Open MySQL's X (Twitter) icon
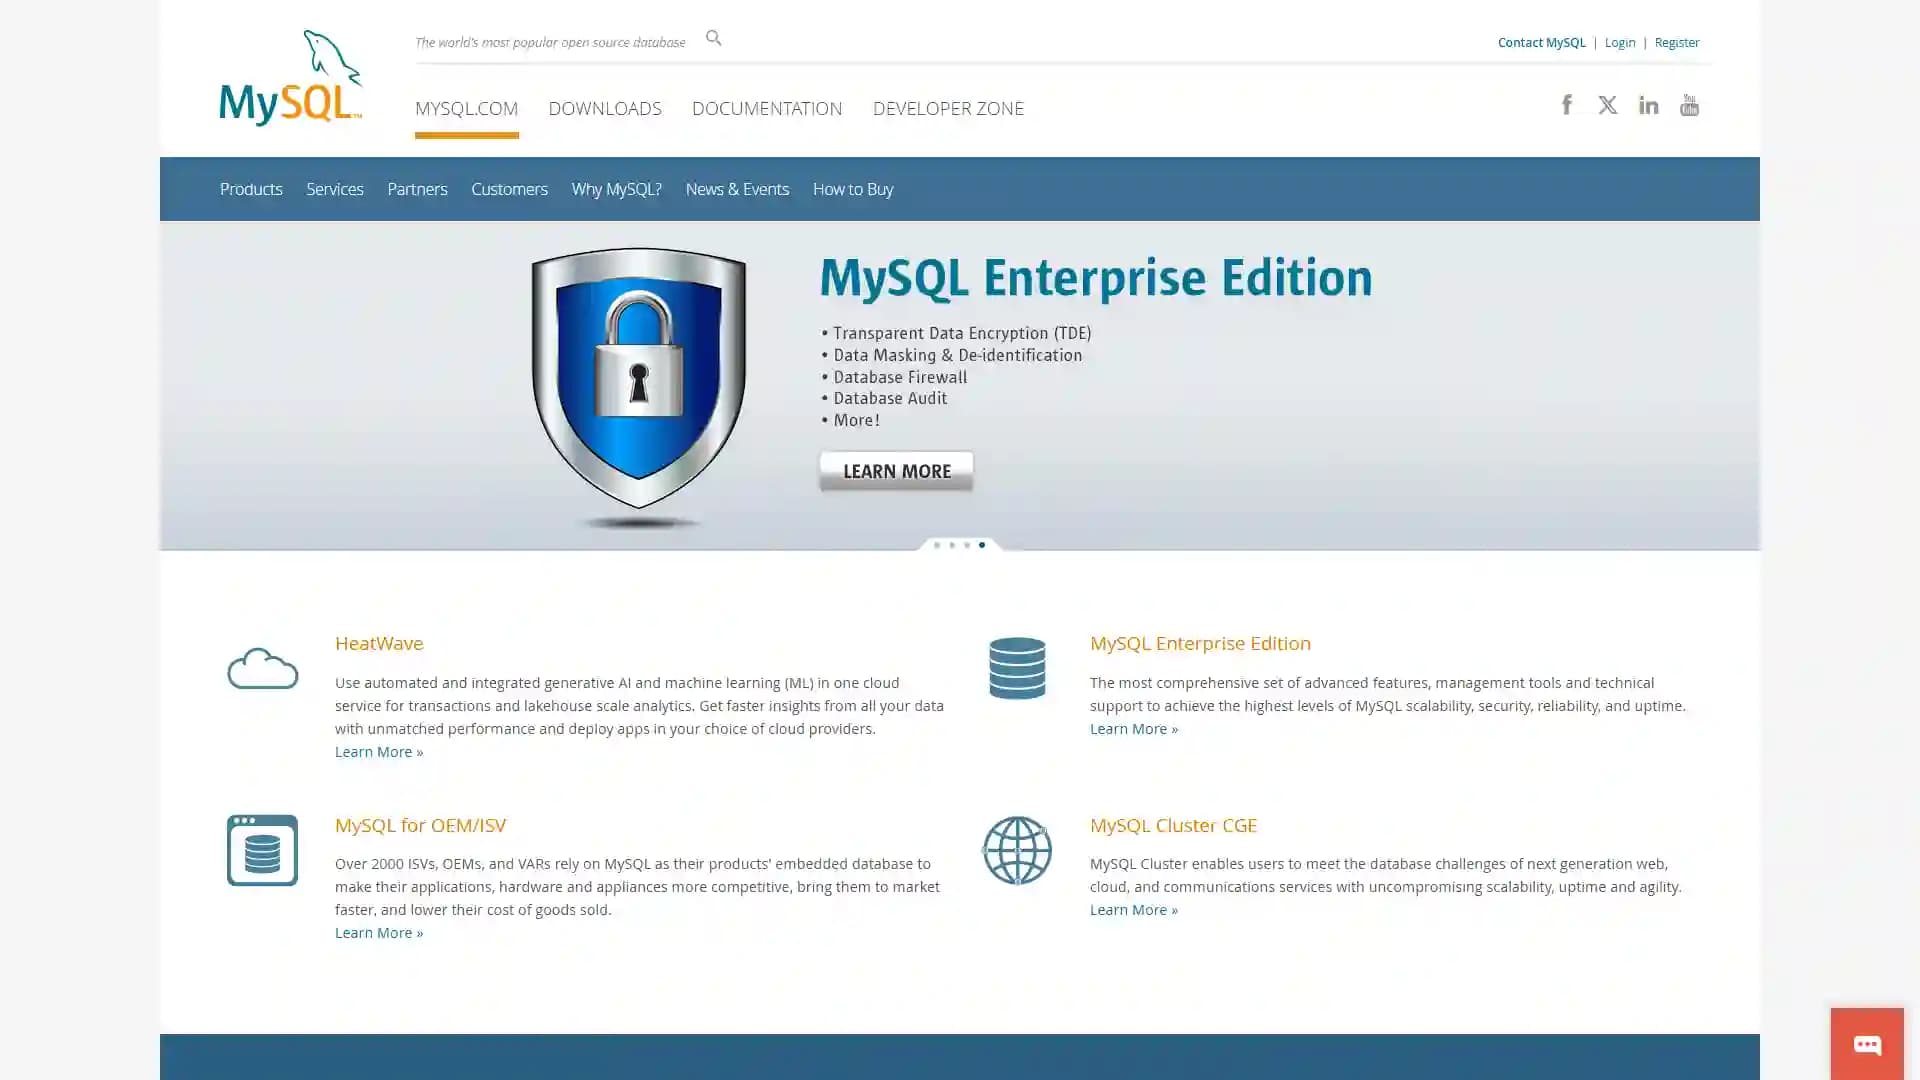The image size is (1920, 1080). 1607,104
